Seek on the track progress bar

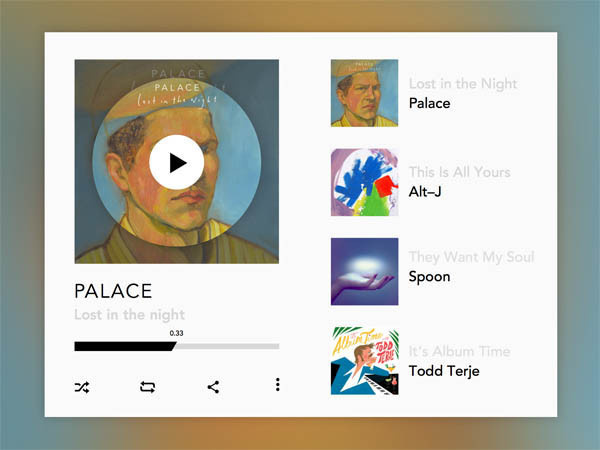click(177, 346)
